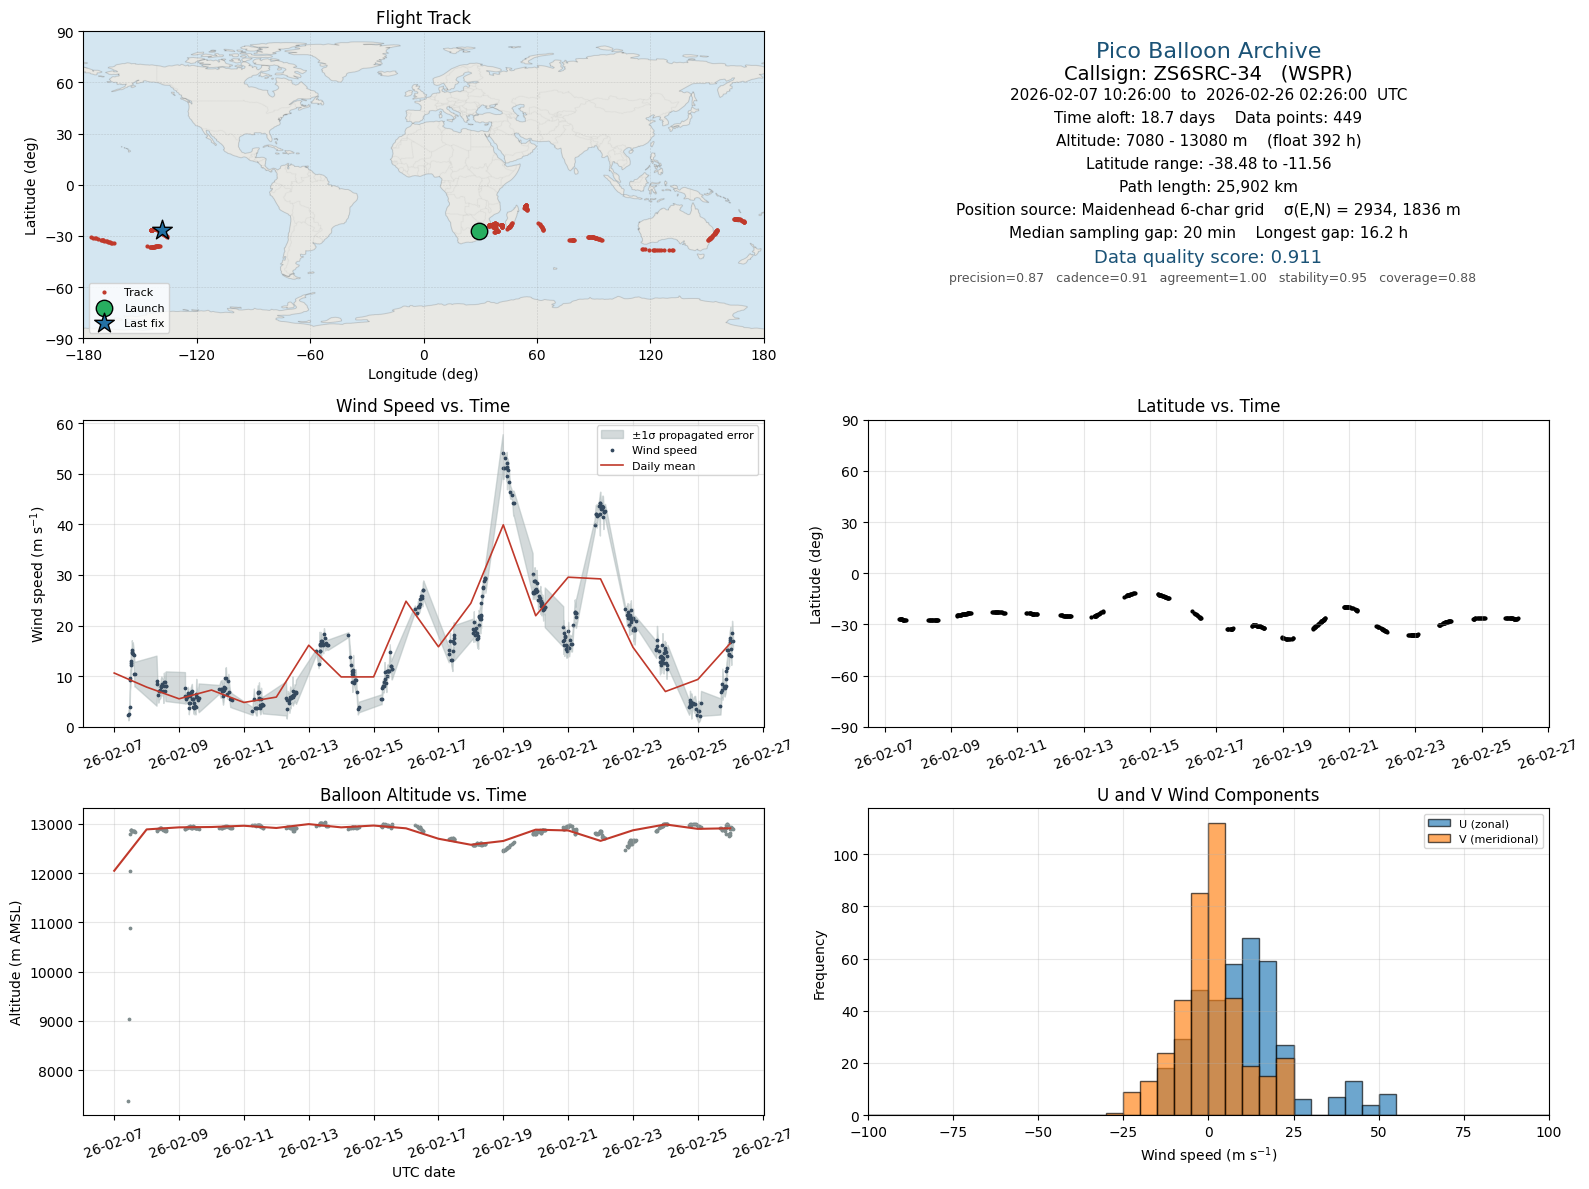This screenshot has height=1189, width=1589.
Task: Select the Time aloft: 18.7 days text
Action: pos(1134,118)
